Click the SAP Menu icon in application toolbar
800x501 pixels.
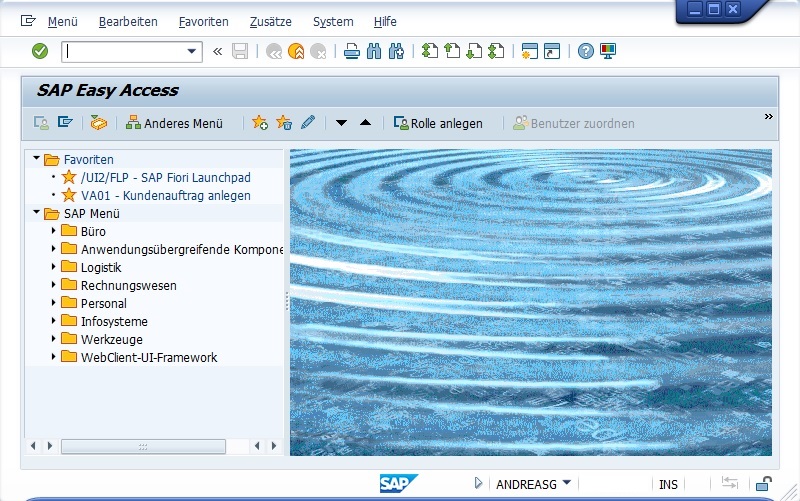coord(65,122)
